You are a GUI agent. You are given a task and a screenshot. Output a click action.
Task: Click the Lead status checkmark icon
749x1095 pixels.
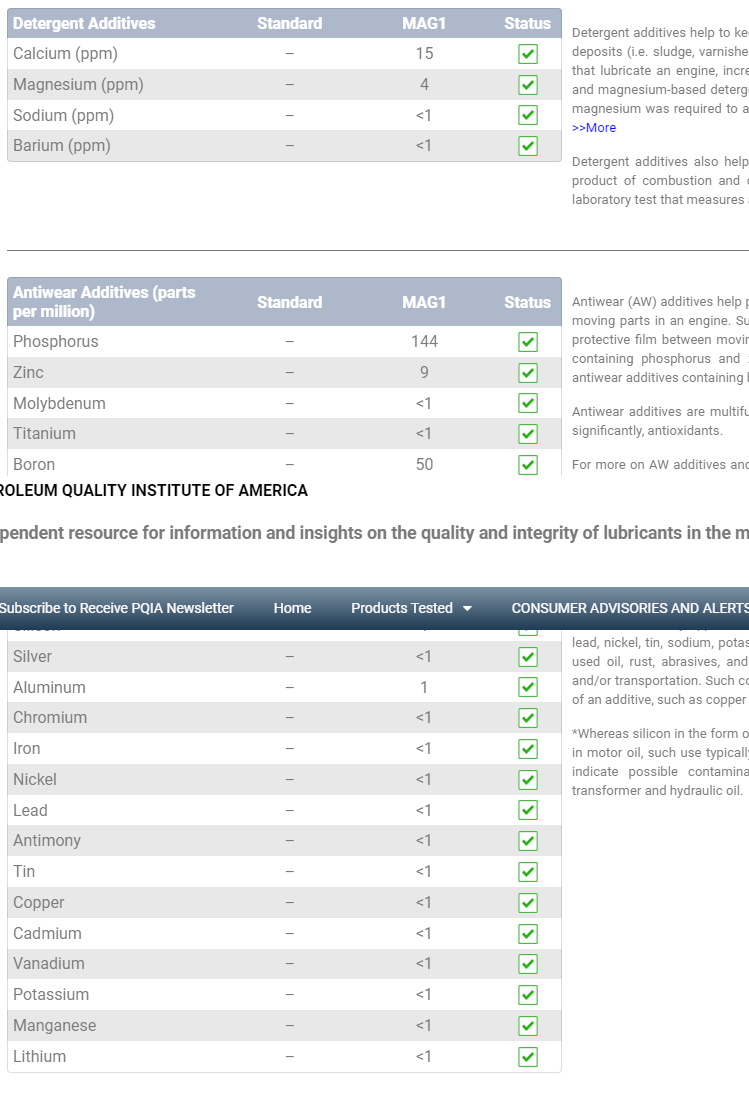click(x=528, y=810)
